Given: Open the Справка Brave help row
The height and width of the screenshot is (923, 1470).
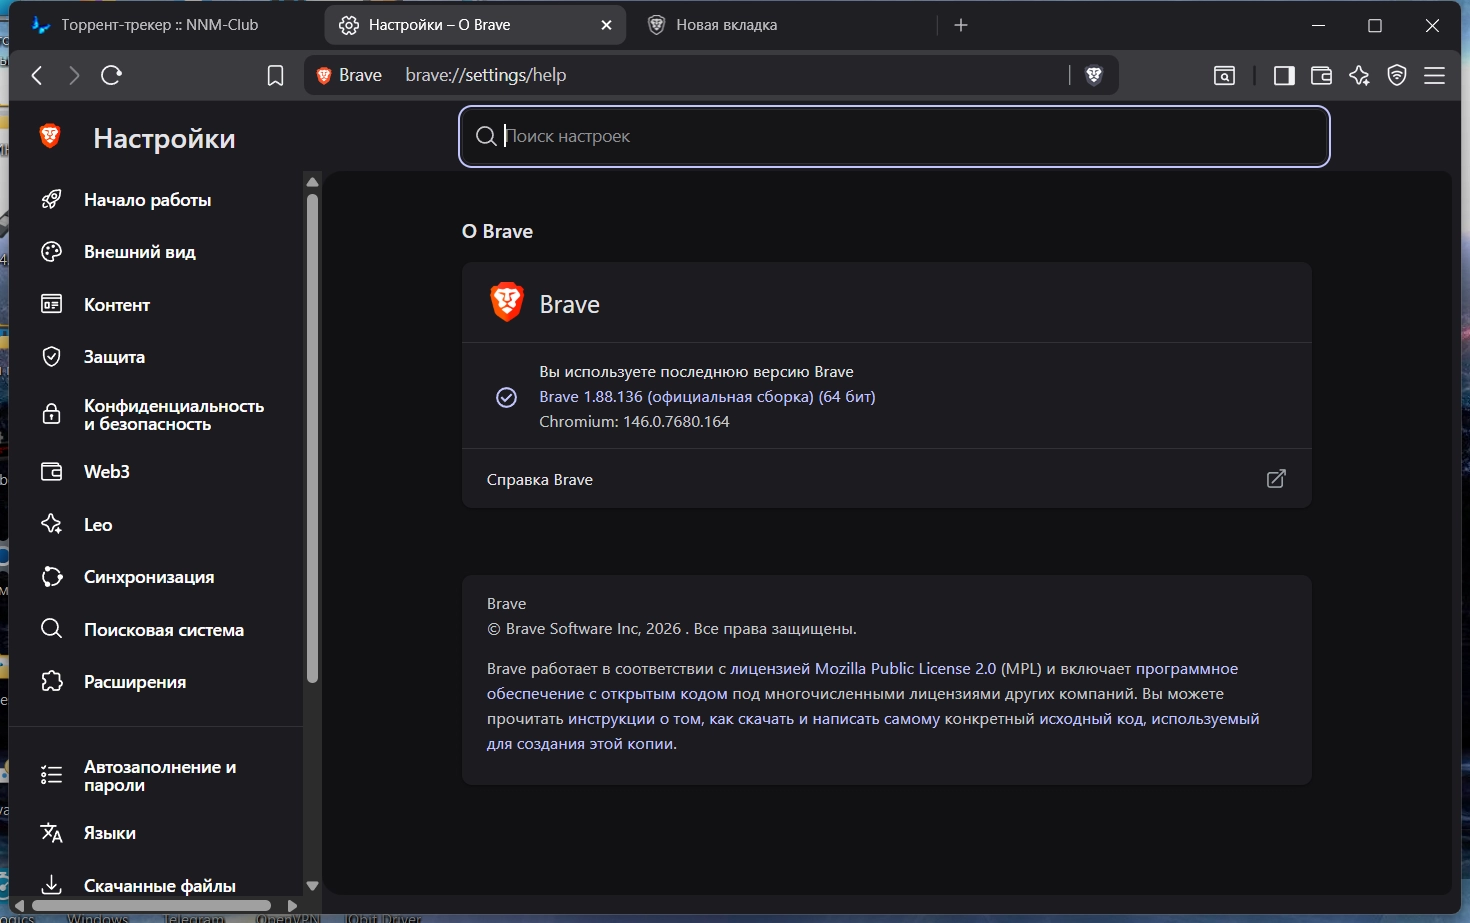Looking at the screenshot, I should pyautogui.click(x=886, y=479).
